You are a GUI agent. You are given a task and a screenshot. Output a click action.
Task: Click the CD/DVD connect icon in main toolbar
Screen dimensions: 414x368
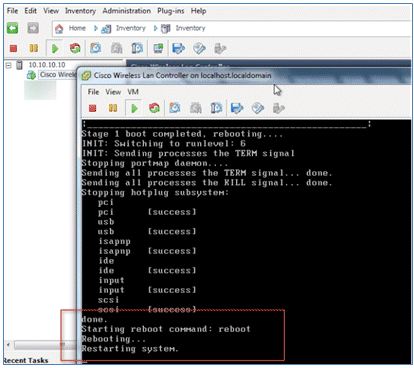pos(199,49)
